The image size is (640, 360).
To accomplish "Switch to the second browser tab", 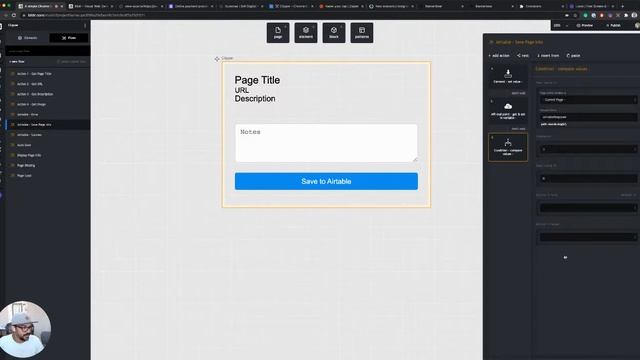I will (x=91, y=6).
